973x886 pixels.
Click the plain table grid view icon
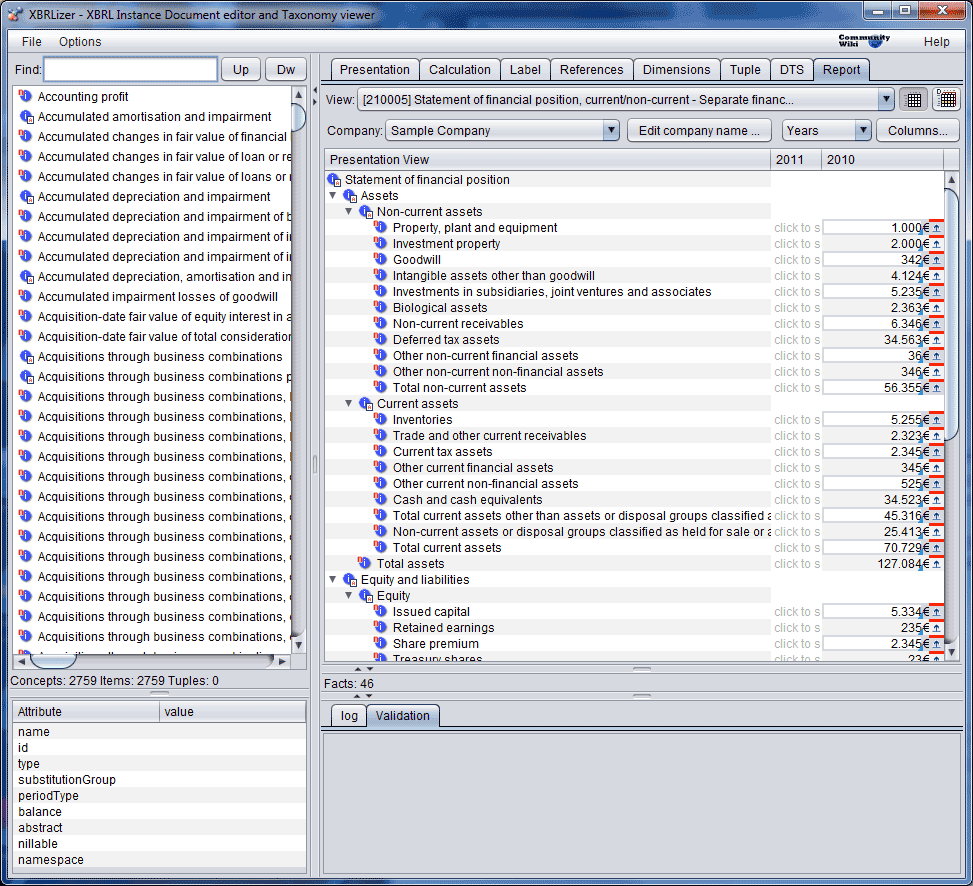[912, 99]
